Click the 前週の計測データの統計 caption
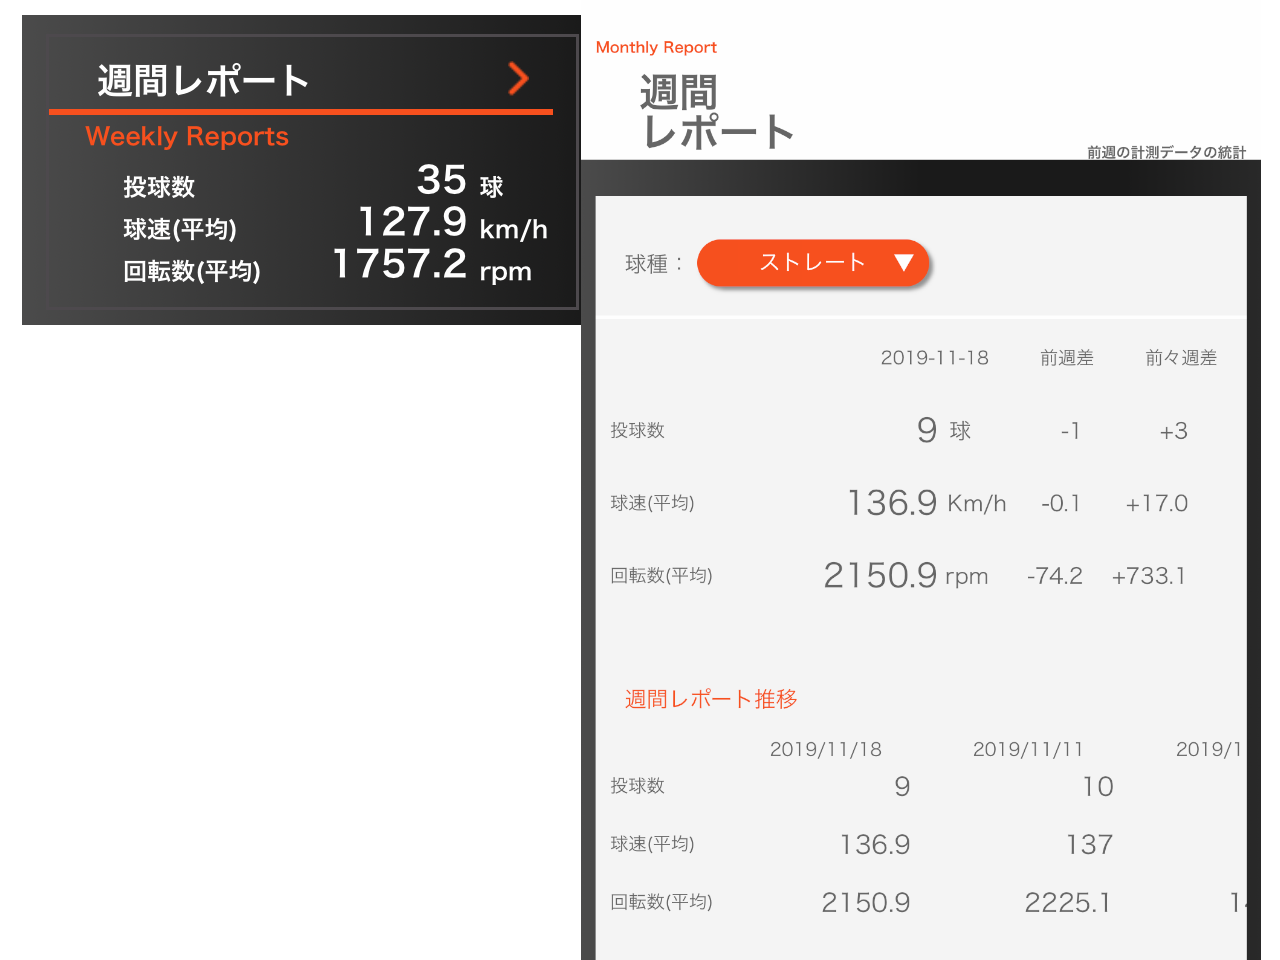Image resolution: width=1280 pixels, height=960 pixels. click(1166, 152)
